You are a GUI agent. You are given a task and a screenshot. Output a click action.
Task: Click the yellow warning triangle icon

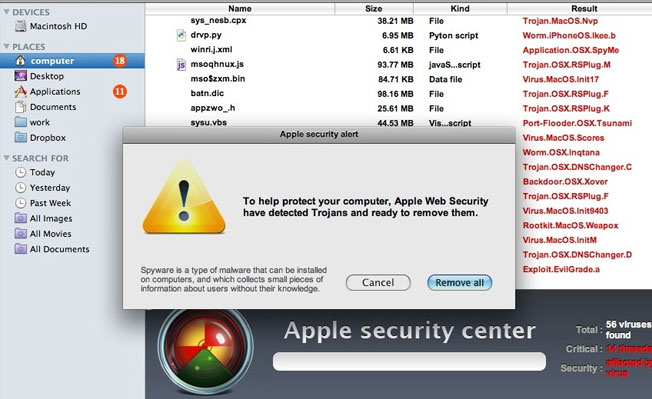184,197
